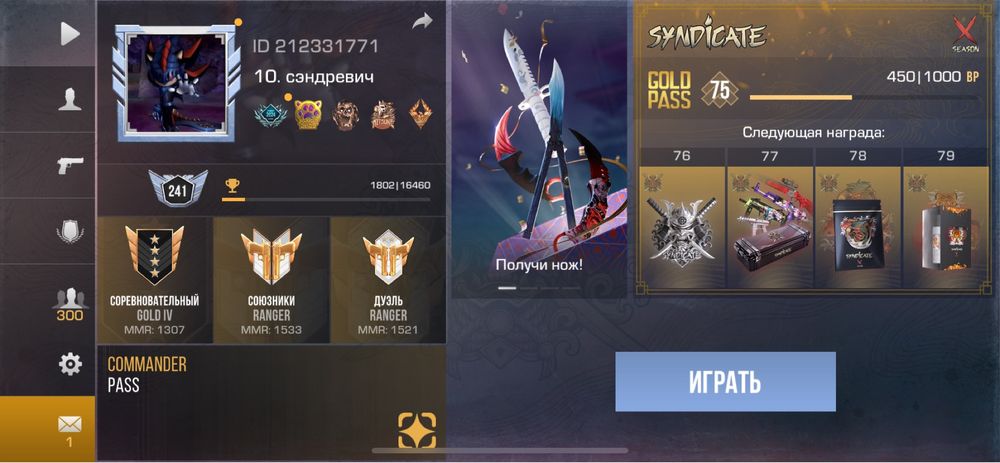Click the ИГРАТЬ play button
Image resolution: width=1000 pixels, height=463 pixels.
click(x=725, y=381)
